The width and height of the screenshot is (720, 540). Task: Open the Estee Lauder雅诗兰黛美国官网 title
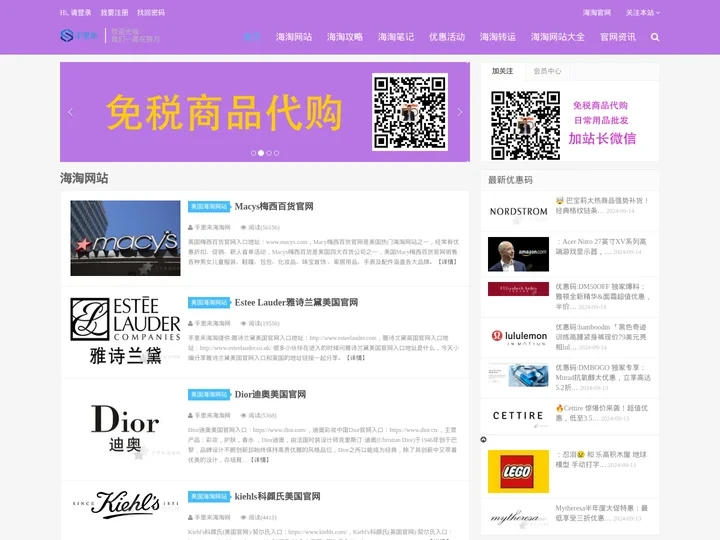tap(296, 303)
